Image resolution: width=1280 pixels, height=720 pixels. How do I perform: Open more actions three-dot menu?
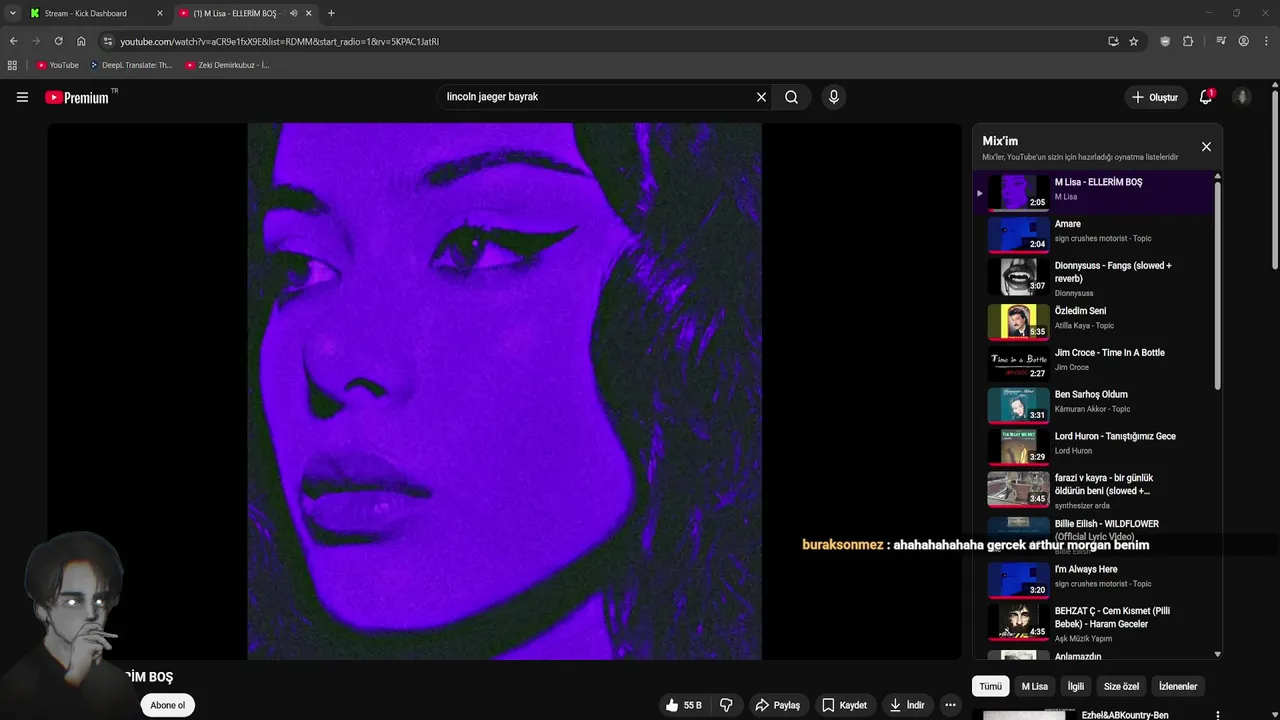coord(950,705)
